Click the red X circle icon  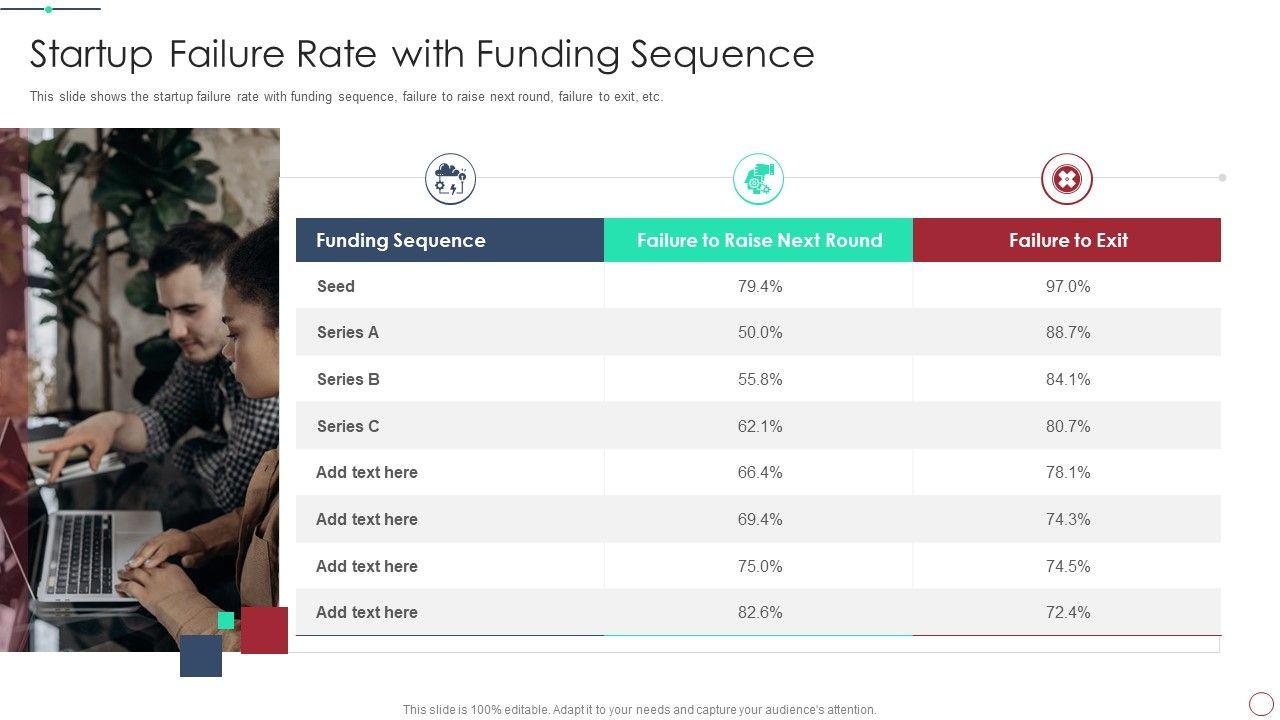pos(1067,180)
